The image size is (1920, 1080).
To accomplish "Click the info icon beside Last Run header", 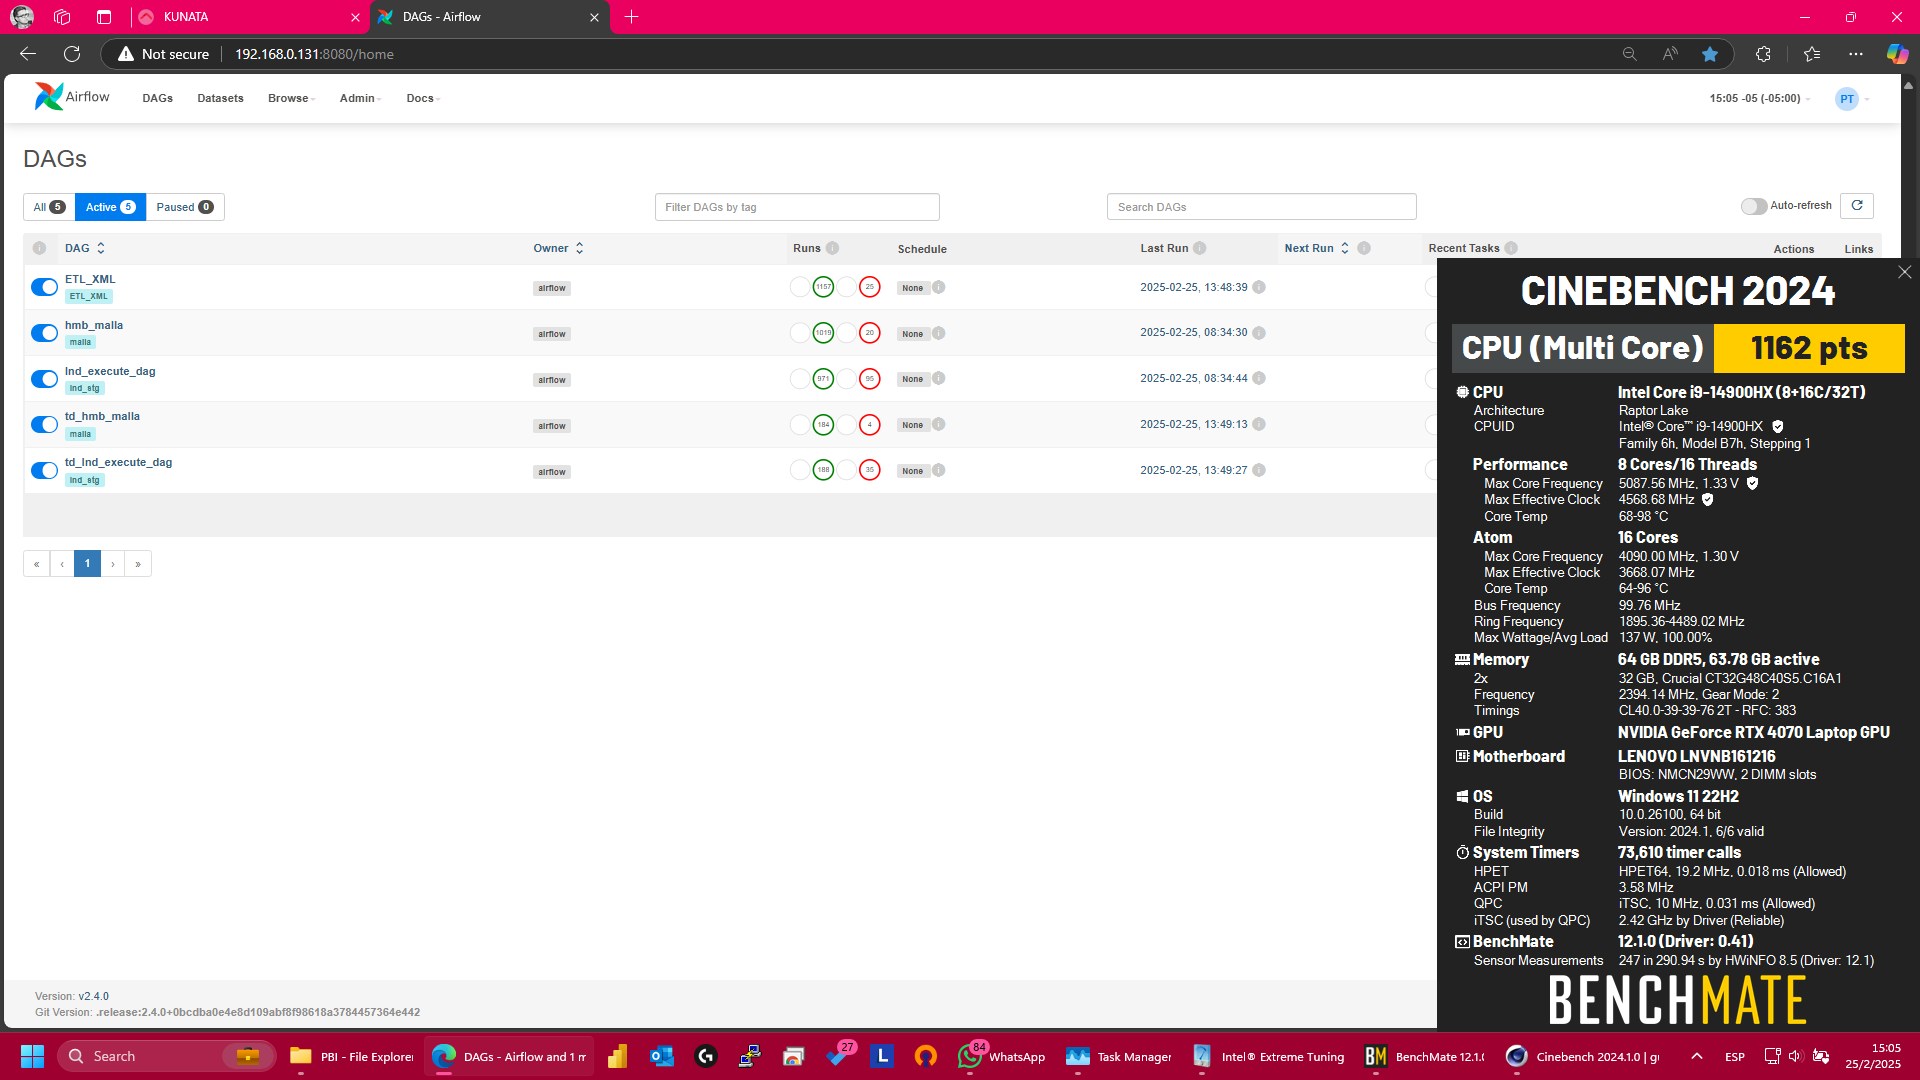I will pyautogui.click(x=1199, y=248).
